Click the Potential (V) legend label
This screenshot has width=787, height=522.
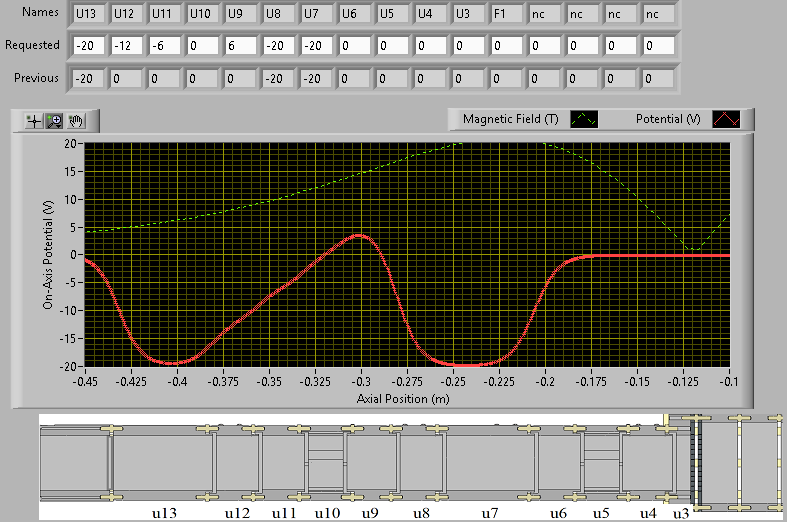(x=668, y=119)
